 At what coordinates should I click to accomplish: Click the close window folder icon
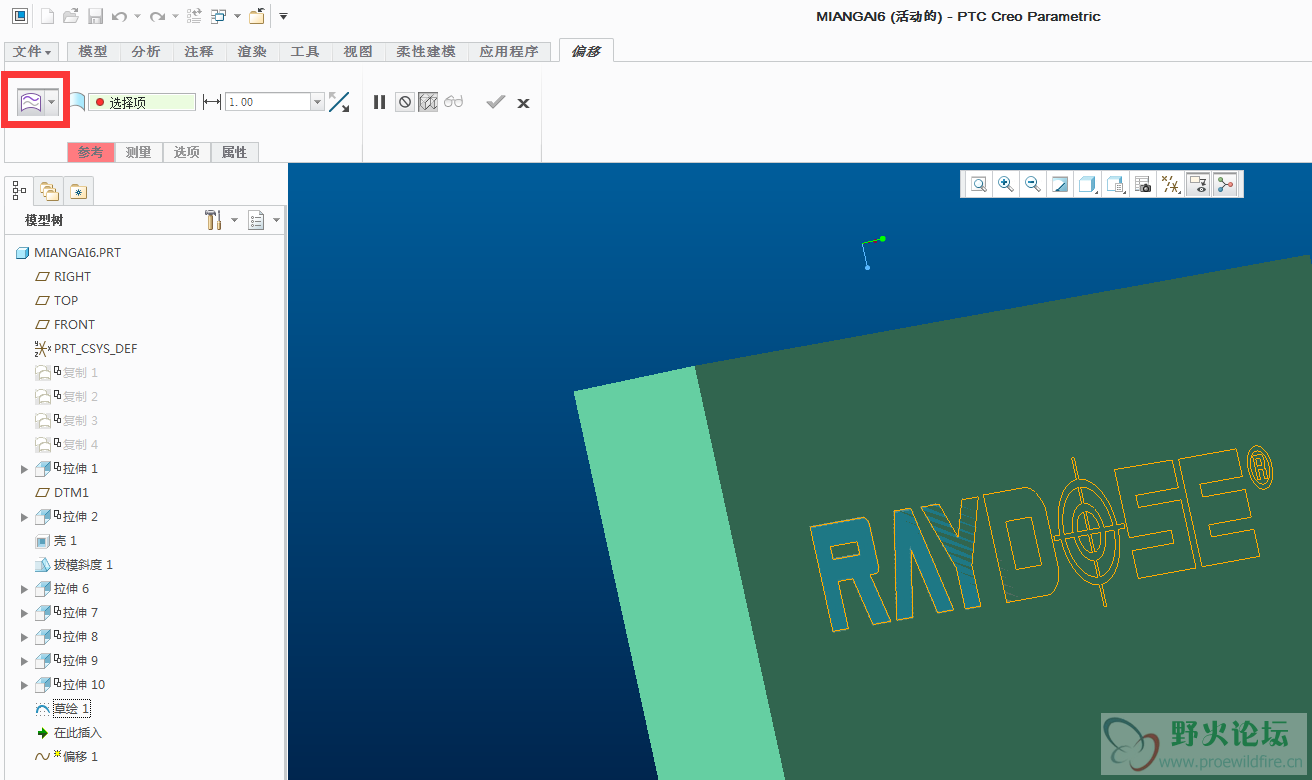257,16
